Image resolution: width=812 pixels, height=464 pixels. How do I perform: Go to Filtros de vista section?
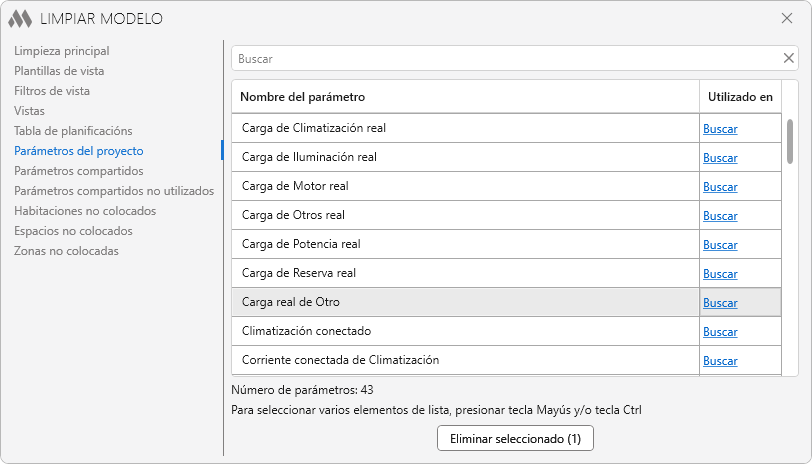coord(52,91)
